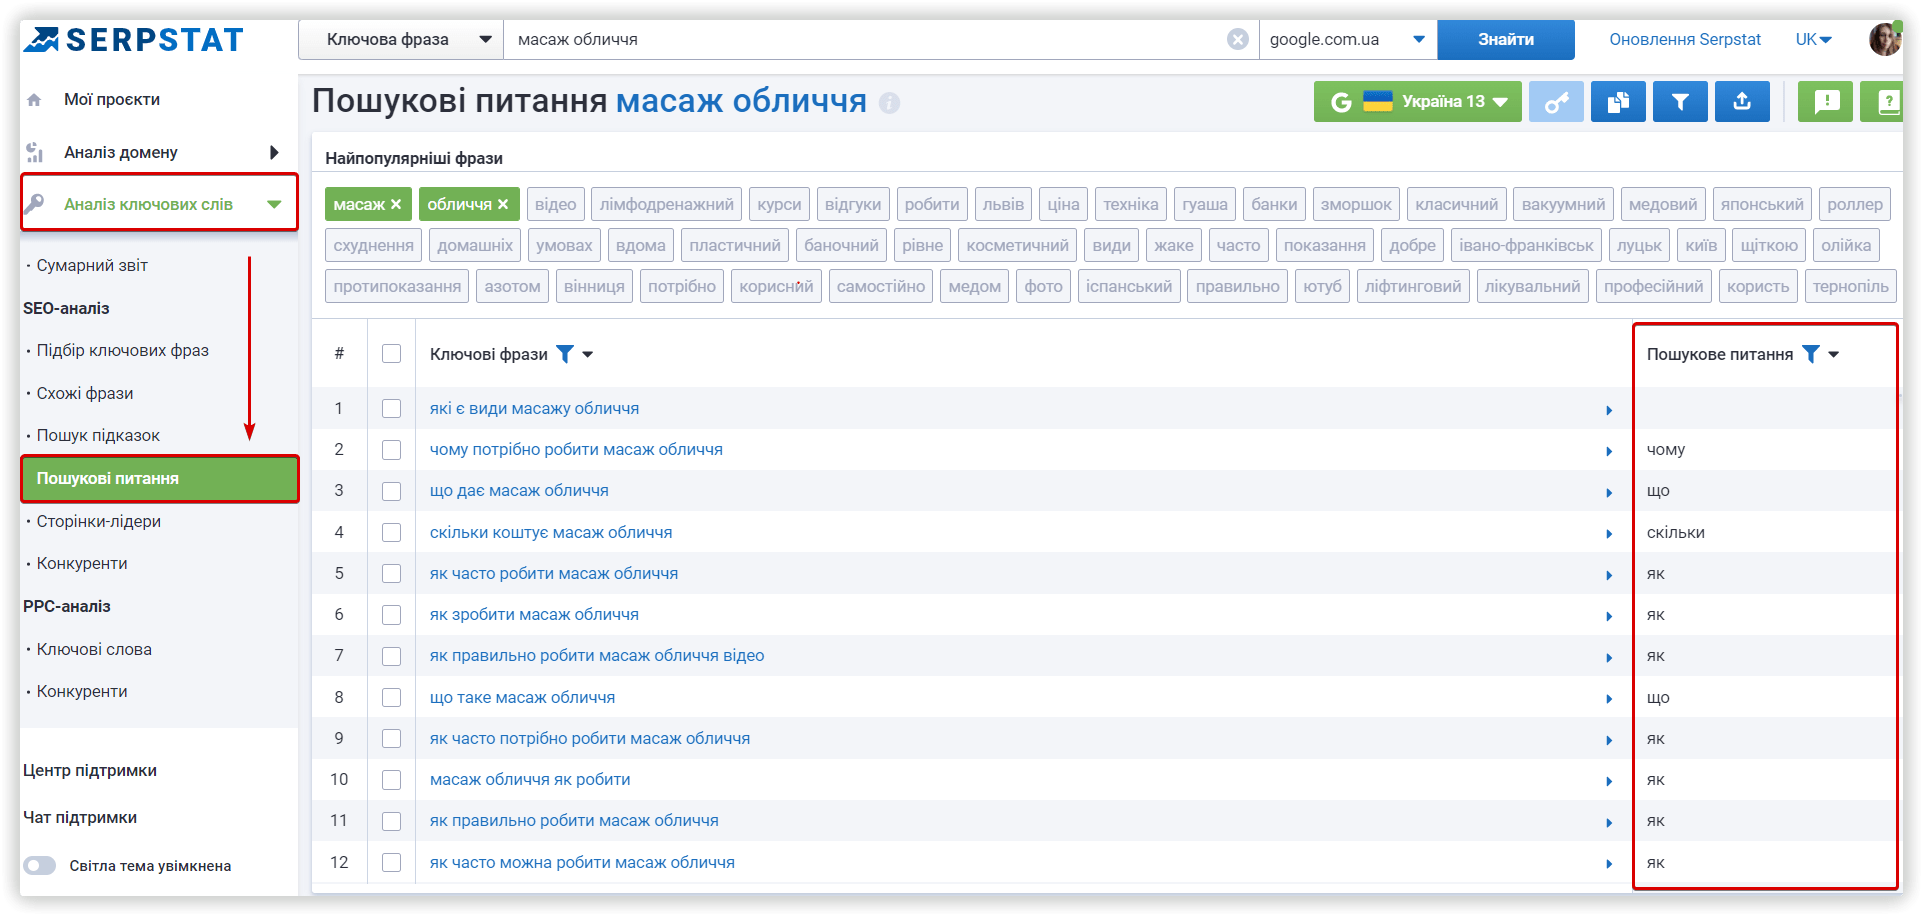The image size is (1923, 916).
Task: Click into the keyword search input field
Action: (866, 39)
